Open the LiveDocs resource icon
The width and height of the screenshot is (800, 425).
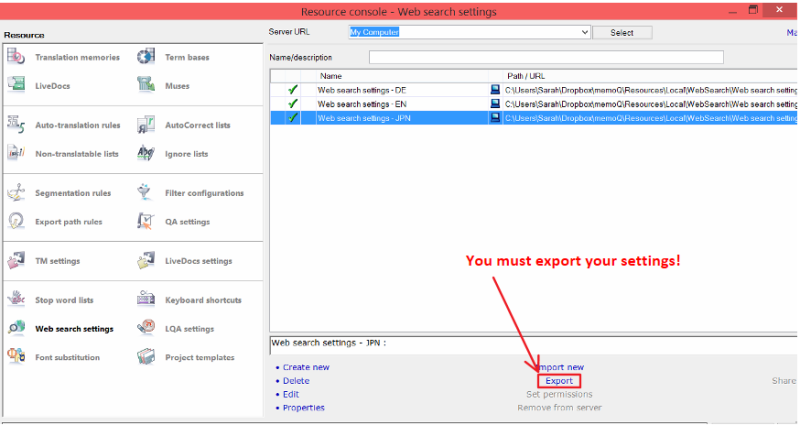click(16, 85)
